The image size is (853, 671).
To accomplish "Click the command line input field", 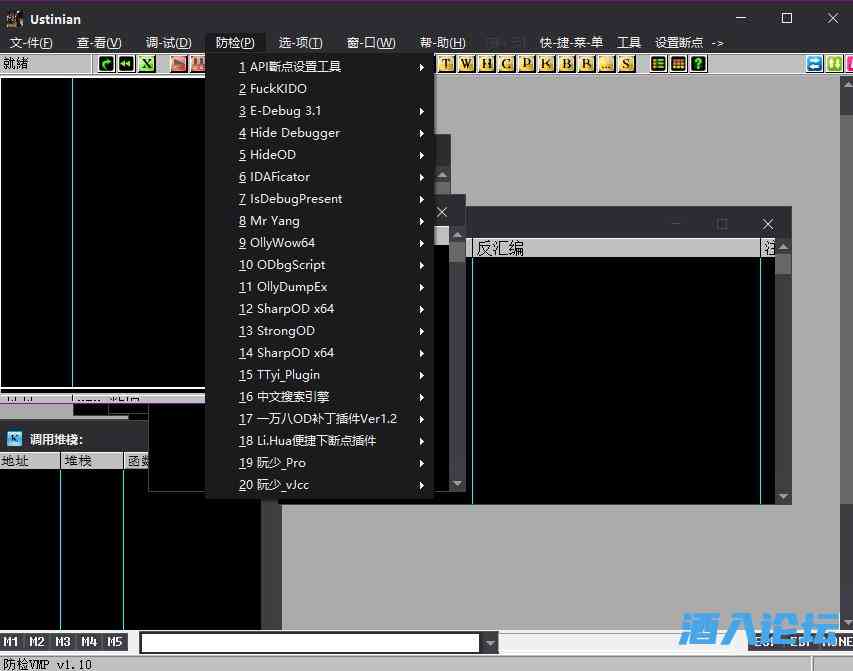I will point(309,643).
